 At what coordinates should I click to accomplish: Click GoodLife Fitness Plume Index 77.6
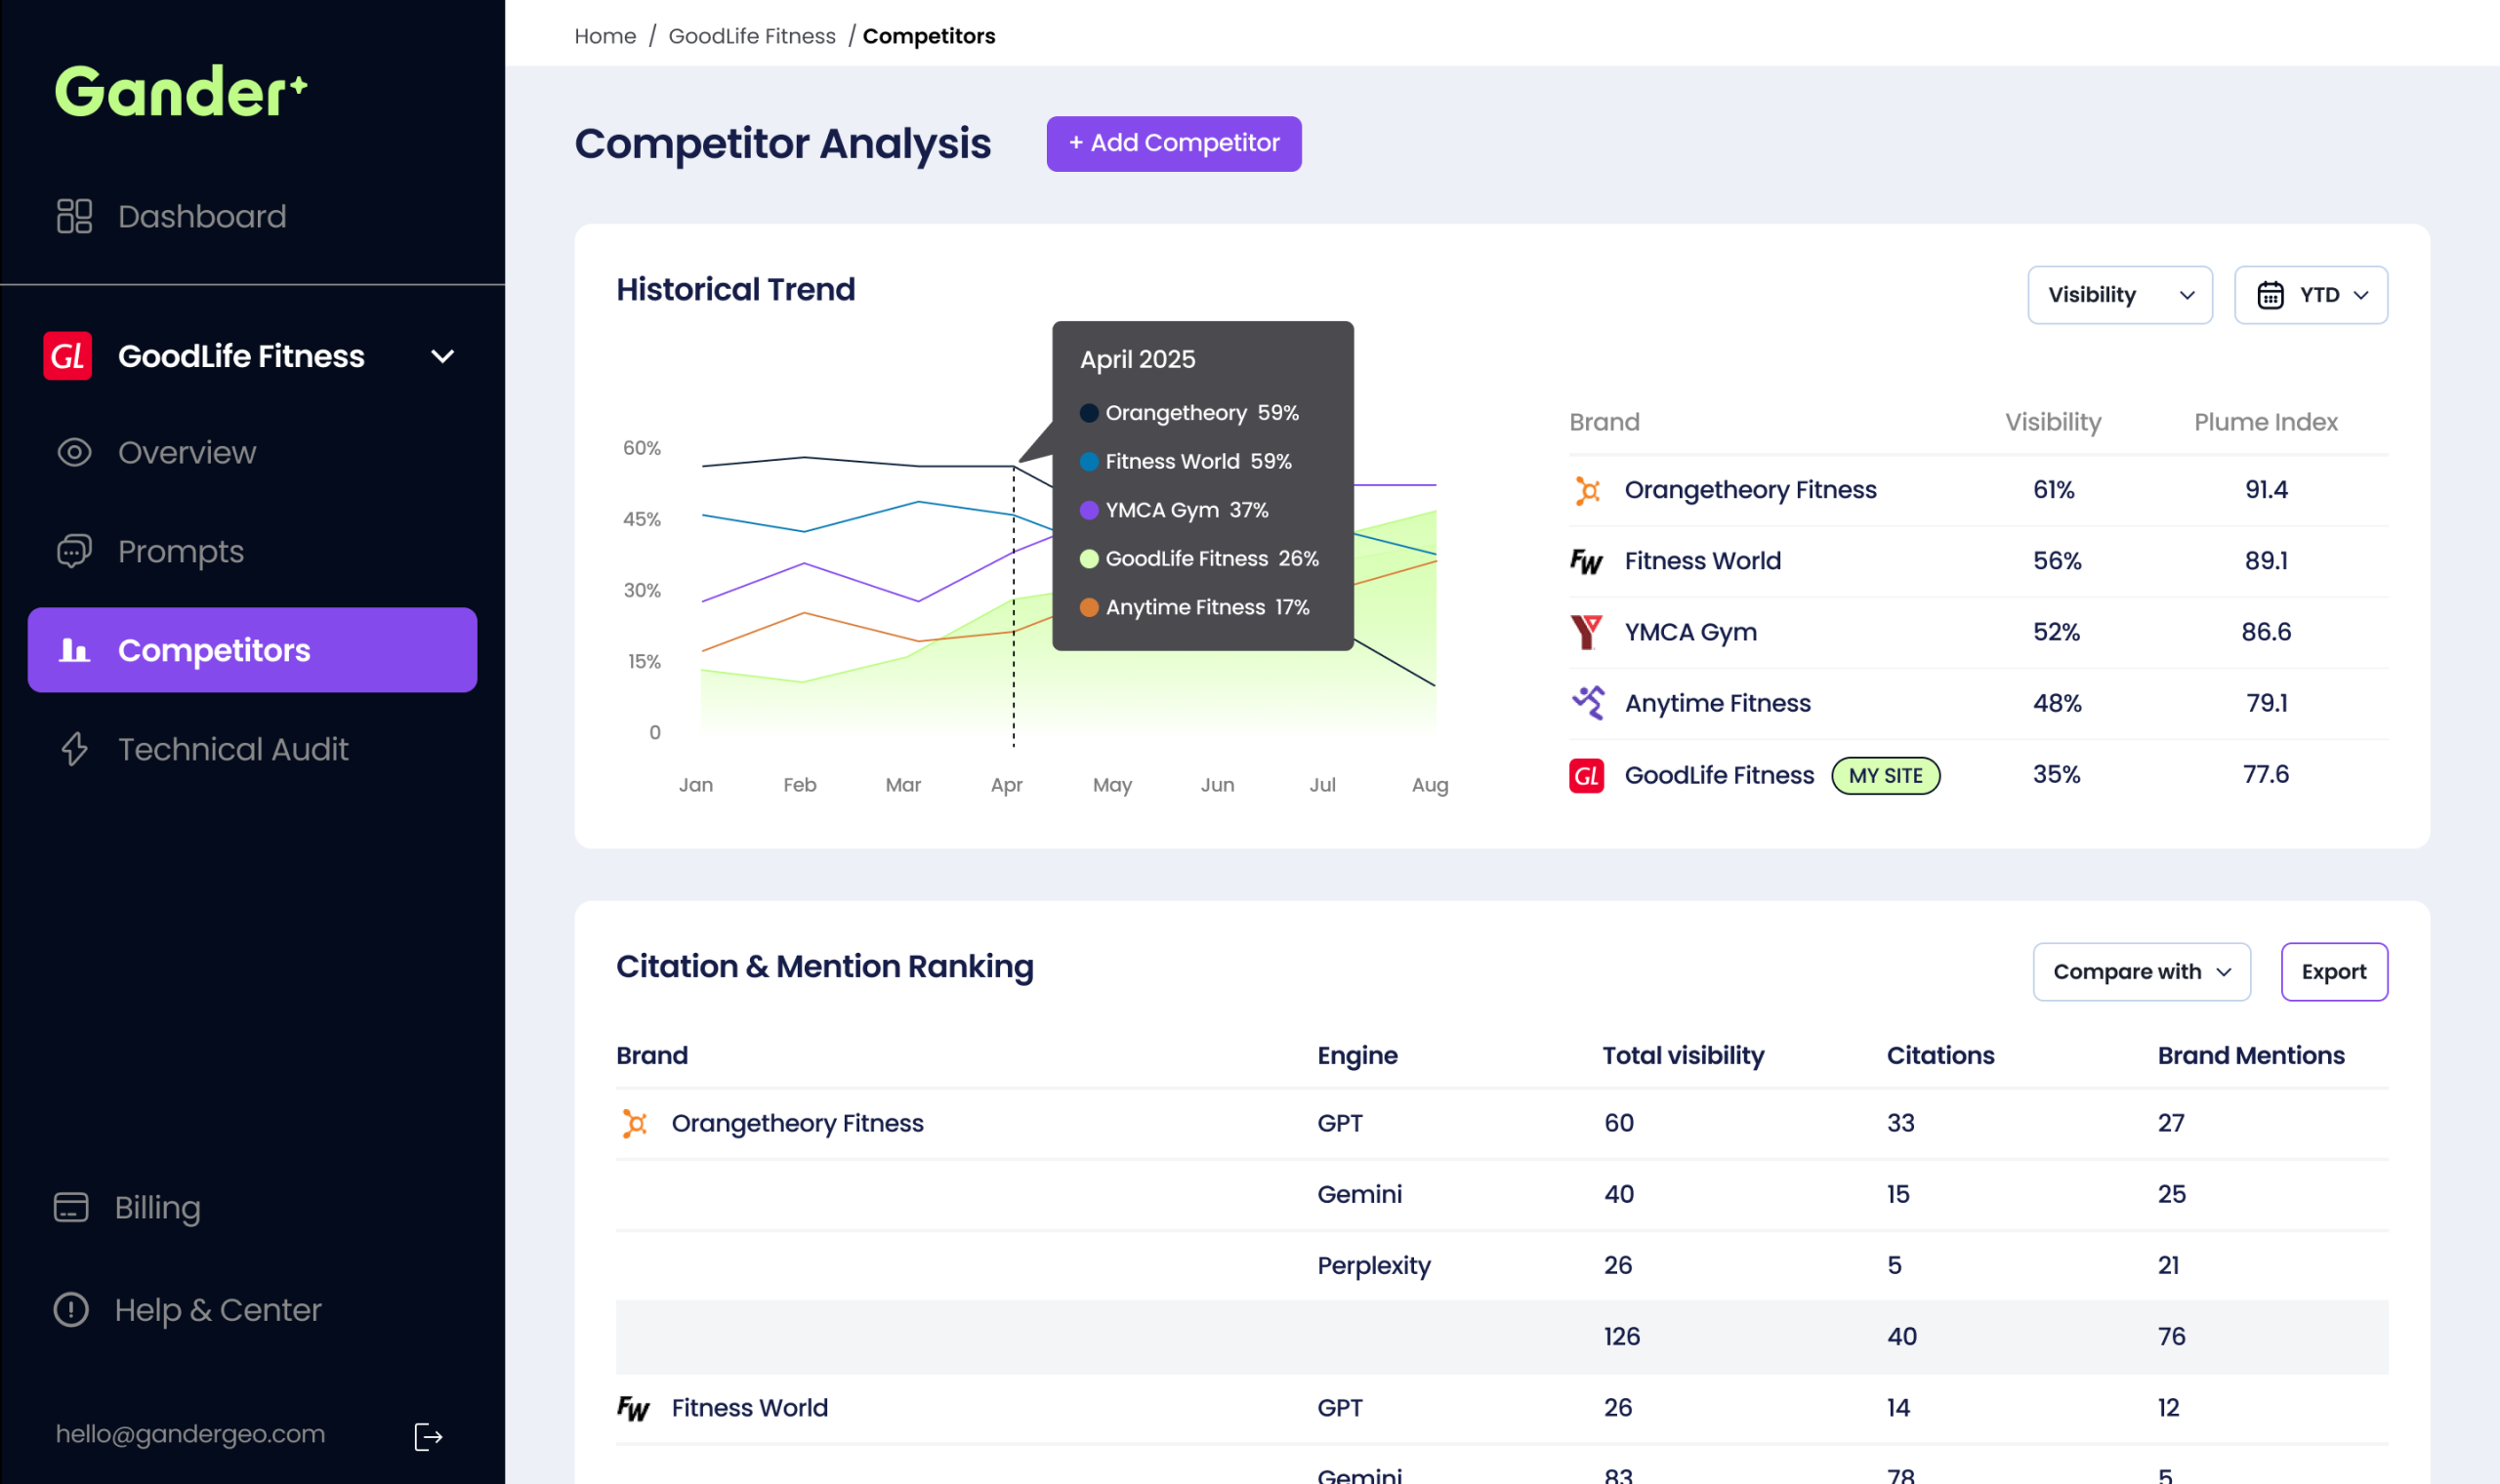coord(2266,774)
